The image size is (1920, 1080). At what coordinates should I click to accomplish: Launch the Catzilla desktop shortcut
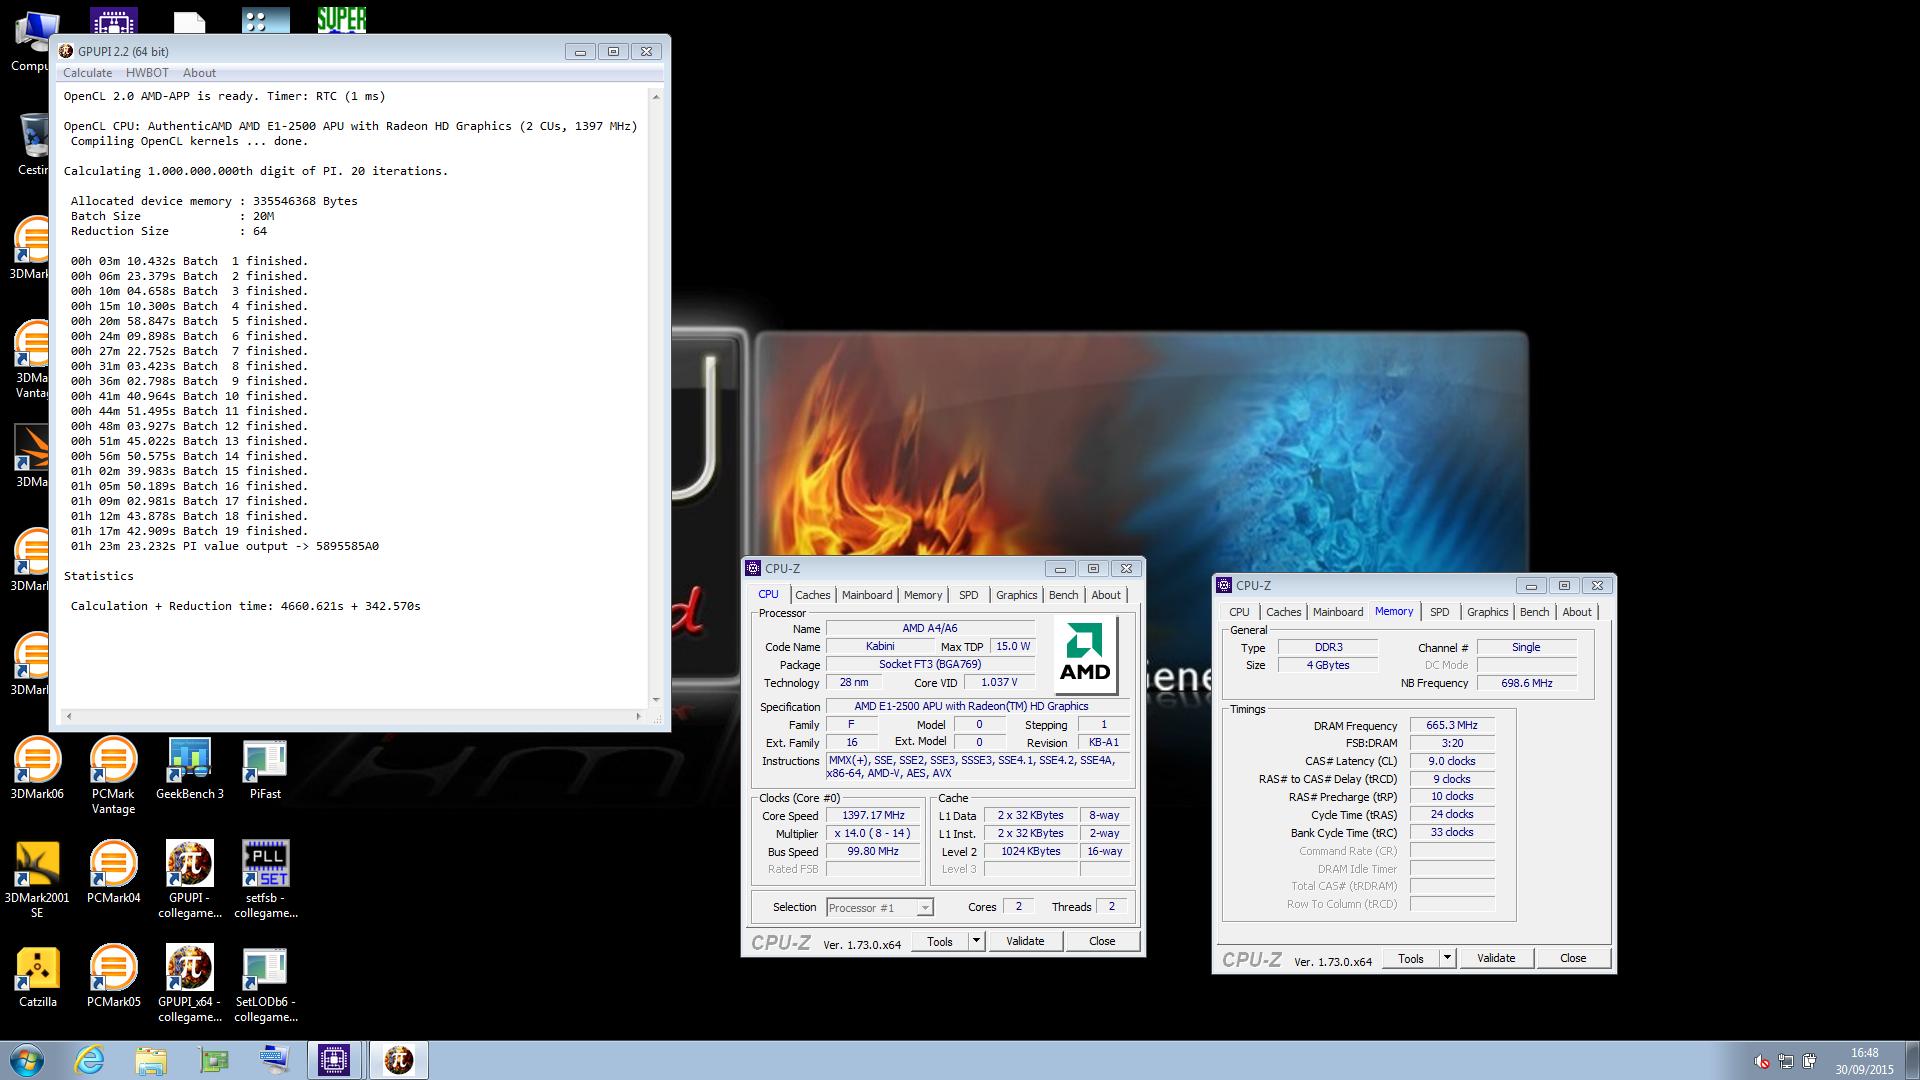(37, 976)
